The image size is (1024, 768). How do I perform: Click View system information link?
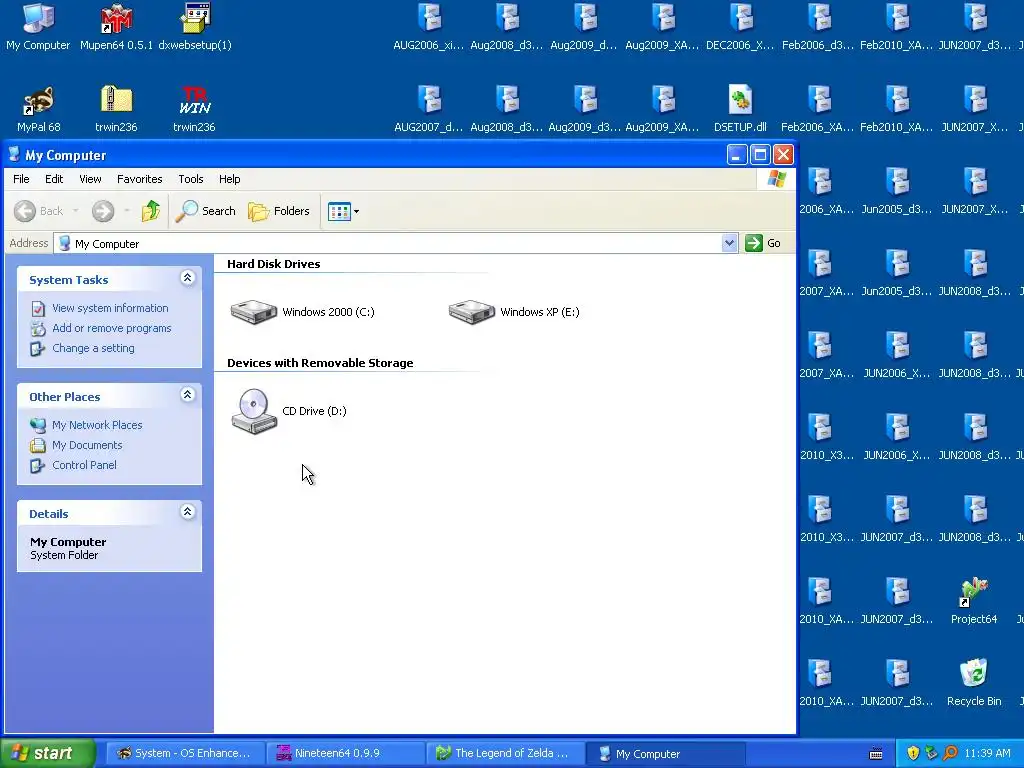110,308
